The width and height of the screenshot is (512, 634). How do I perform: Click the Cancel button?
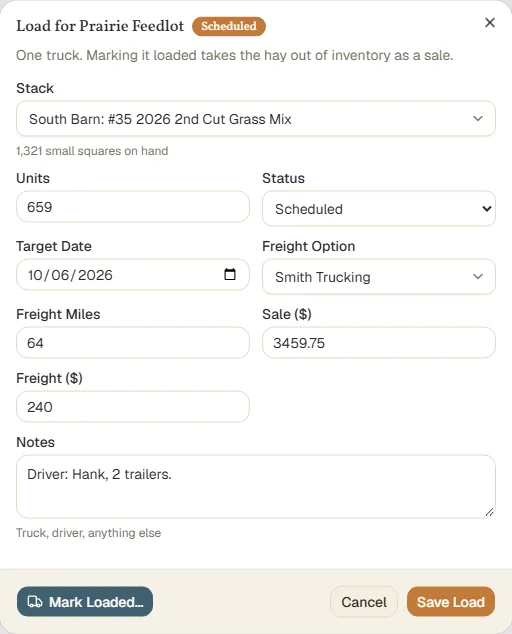[x=364, y=602]
